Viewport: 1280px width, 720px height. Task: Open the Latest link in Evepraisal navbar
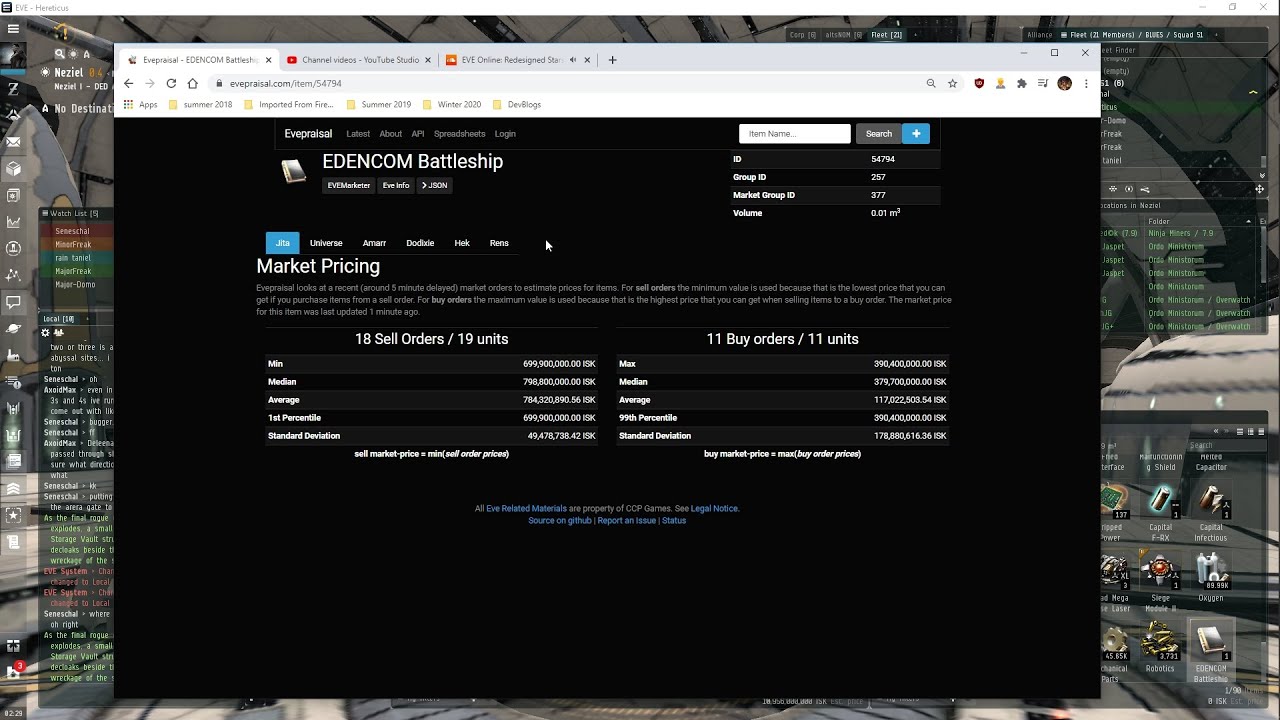(x=358, y=134)
